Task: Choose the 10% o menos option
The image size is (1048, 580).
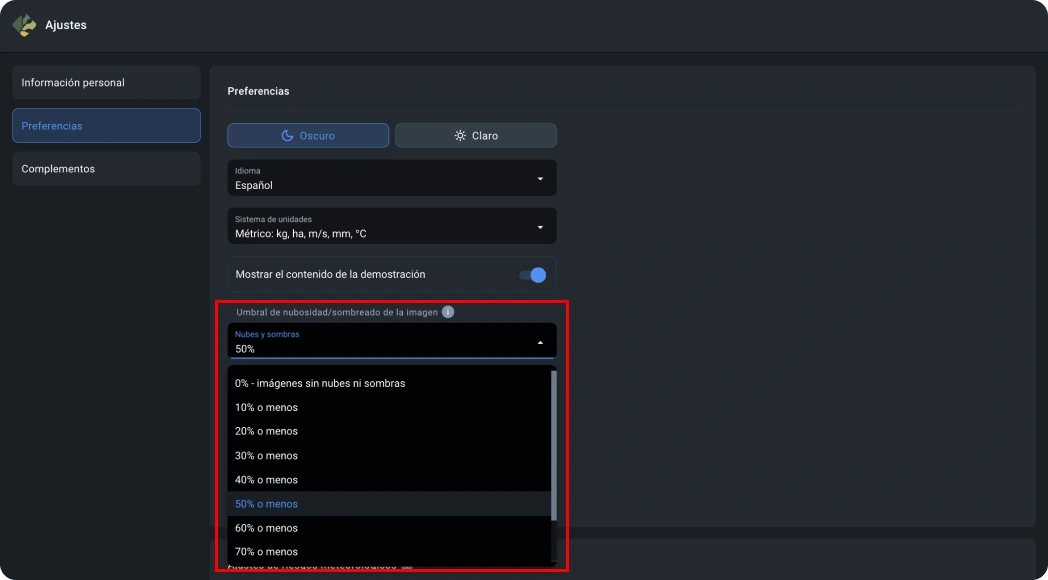Action: [266, 408]
